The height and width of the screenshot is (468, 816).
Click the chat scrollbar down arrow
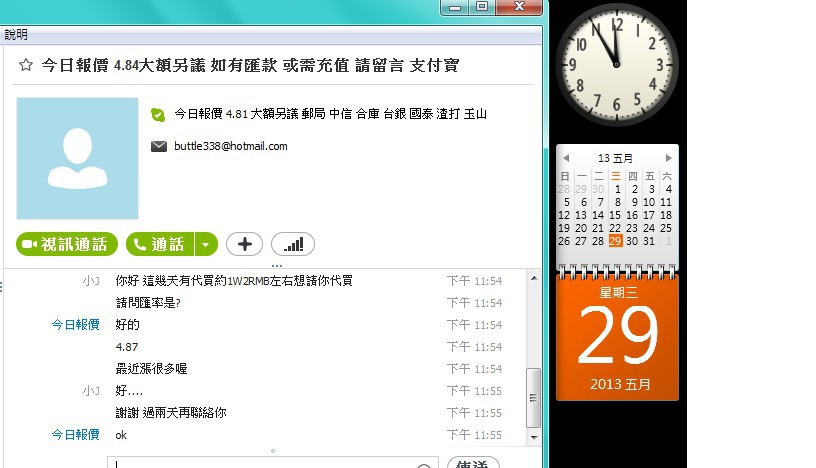[534, 437]
